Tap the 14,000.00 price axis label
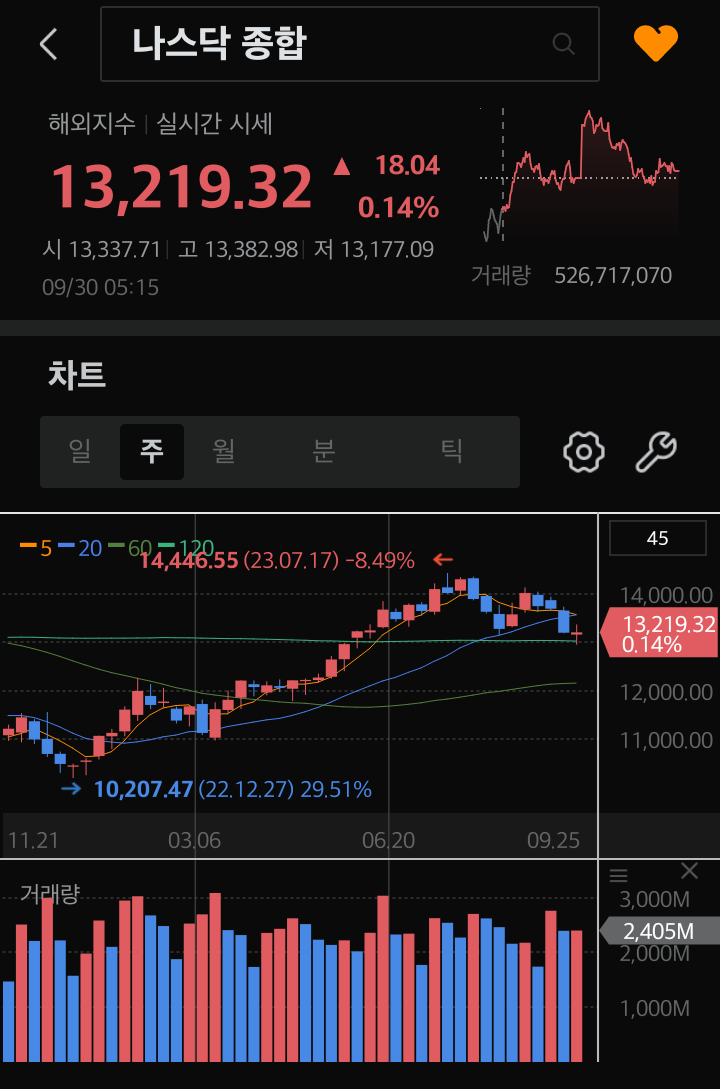The height and width of the screenshot is (1089, 720). pyautogui.click(x=666, y=595)
